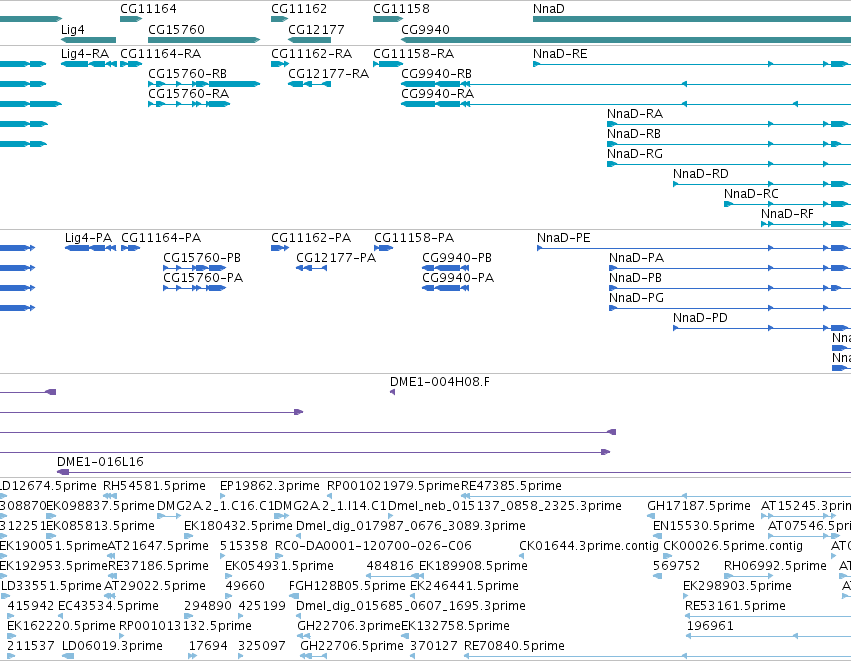Click transcript CG11158-RA label
The width and height of the screenshot is (851, 661).
pyautogui.click(x=414, y=54)
